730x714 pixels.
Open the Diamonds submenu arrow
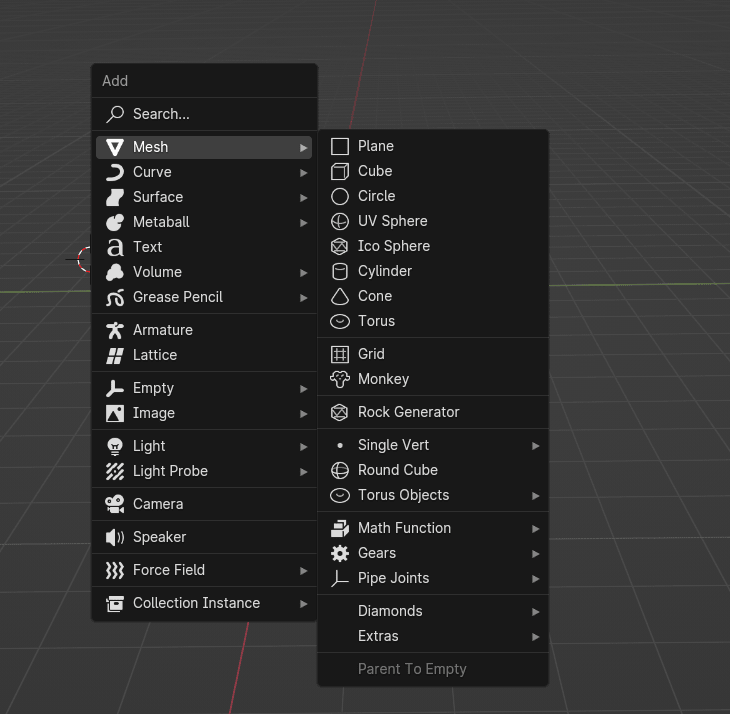(x=536, y=611)
